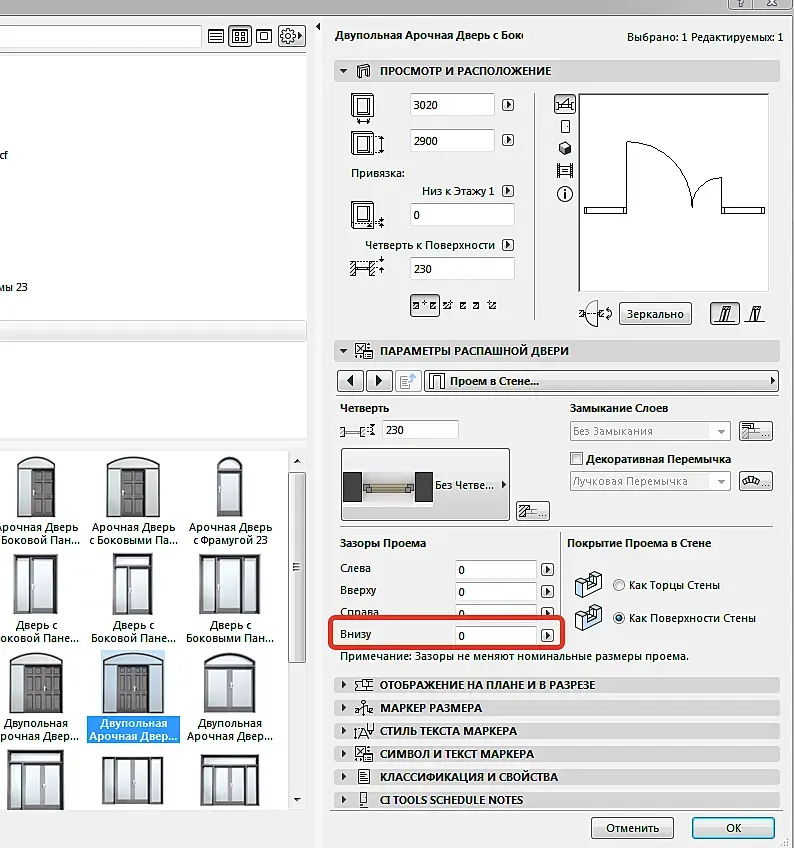
Task: Click arrow beside Внизу gap field
Action: [547, 635]
